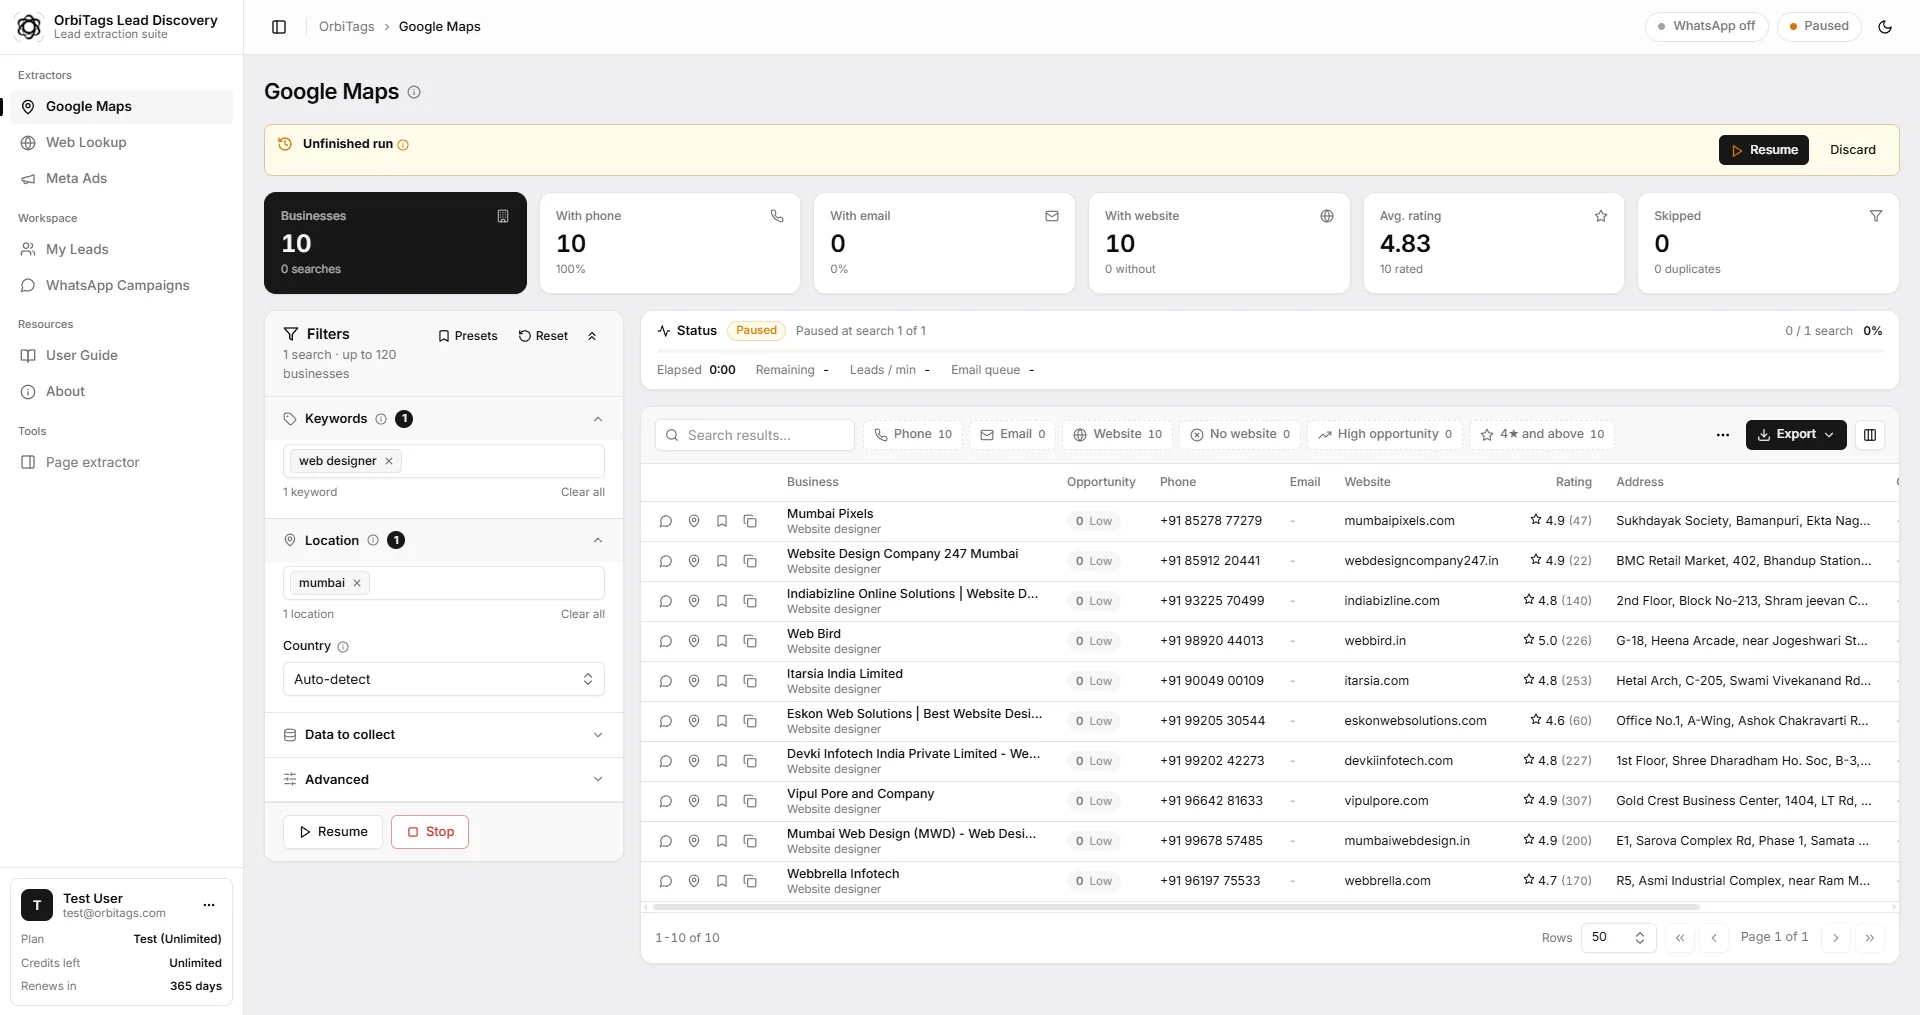Toggle the No website filter chip
1920x1015 pixels.
(x=1240, y=435)
